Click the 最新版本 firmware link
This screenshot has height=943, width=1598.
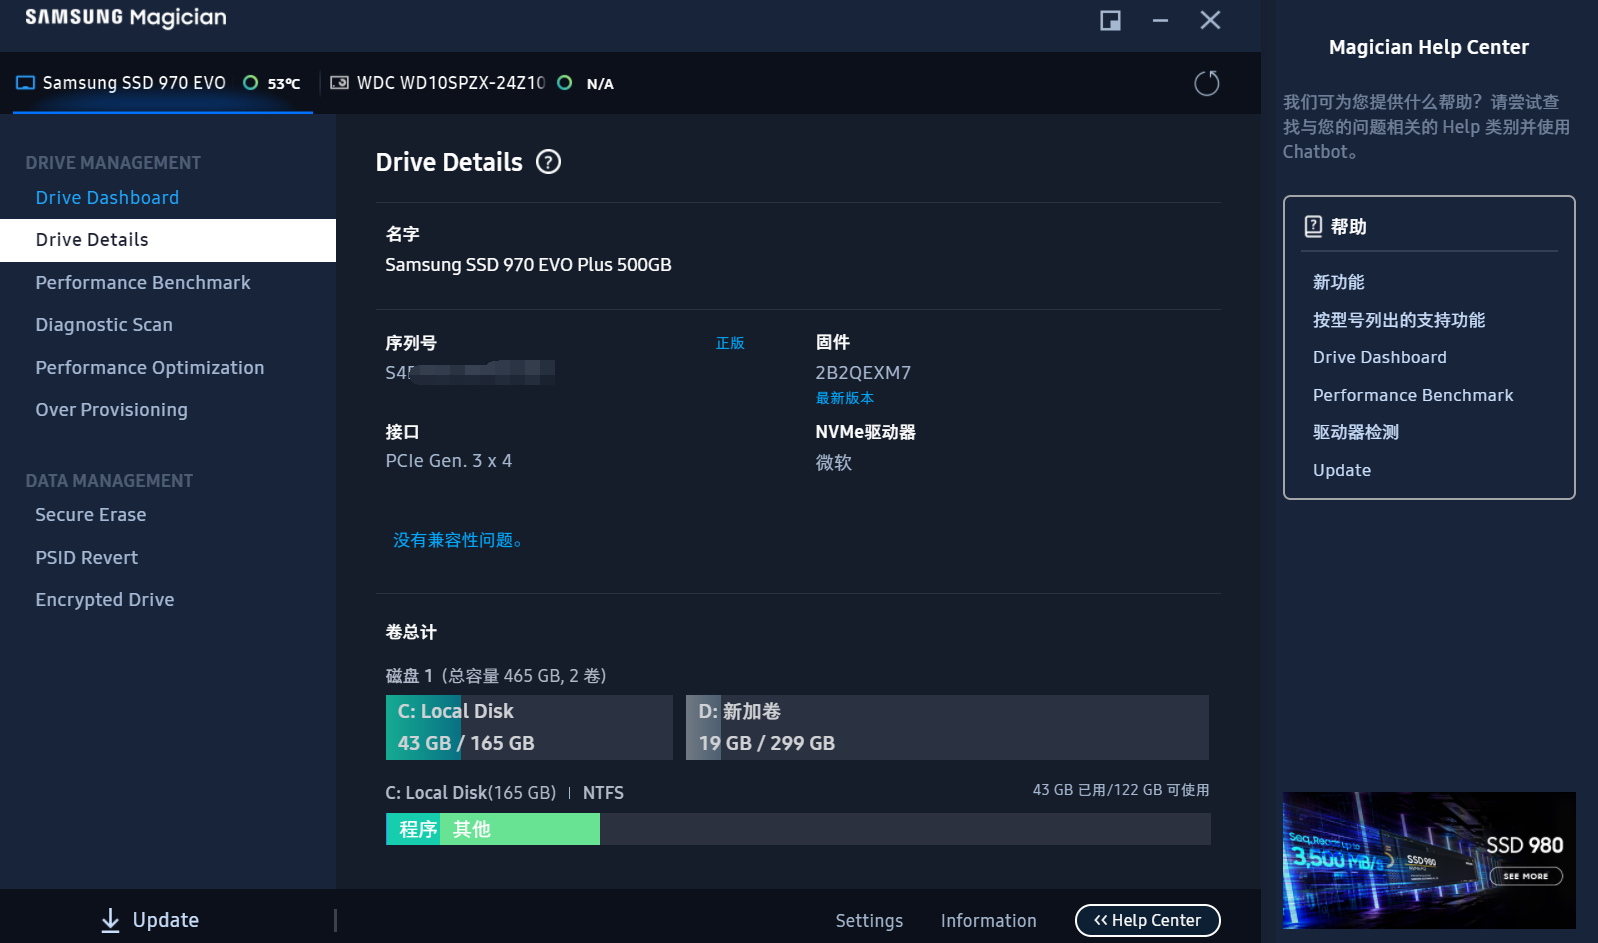(x=845, y=398)
